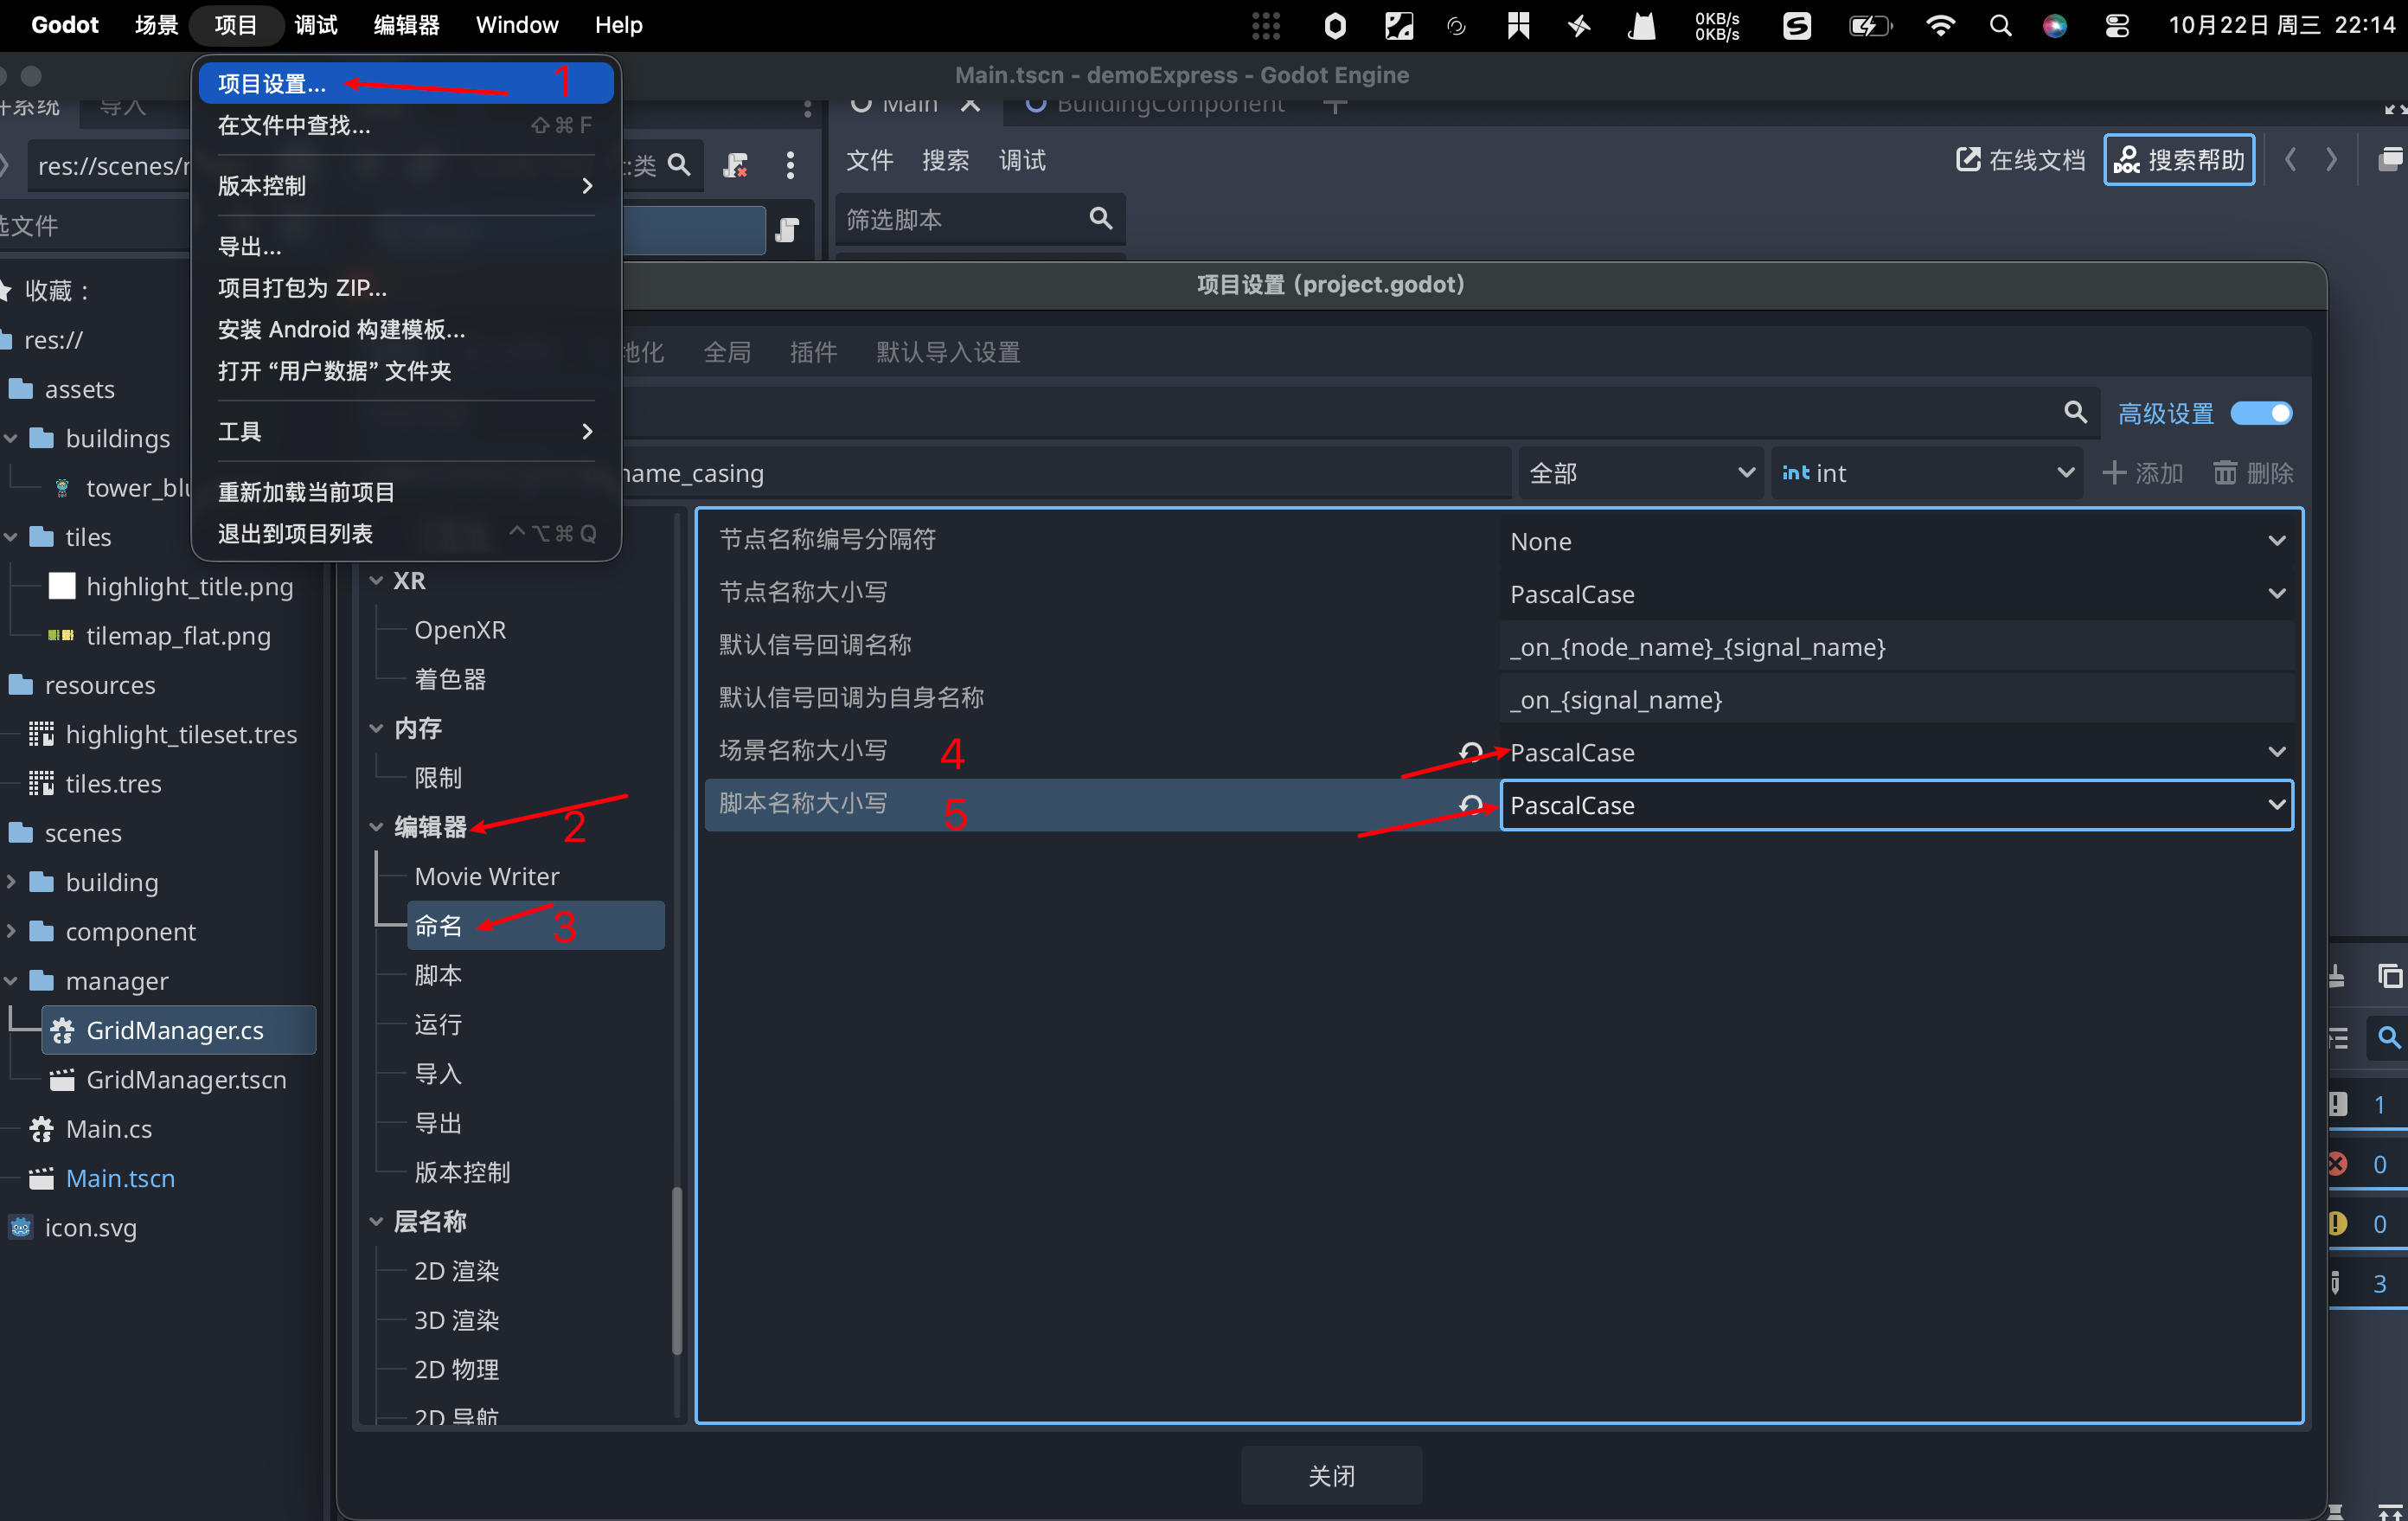Click the 搜索帮助 button
2408x1521 pixels.
(2179, 160)
